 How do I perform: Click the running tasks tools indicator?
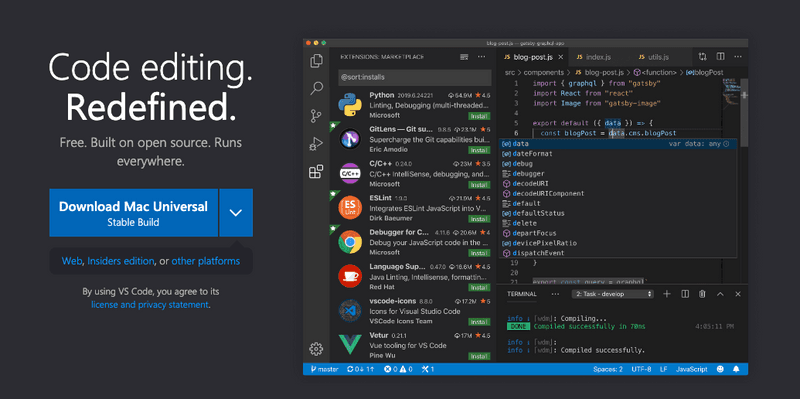pyautogui.click(x=428, y=369)
